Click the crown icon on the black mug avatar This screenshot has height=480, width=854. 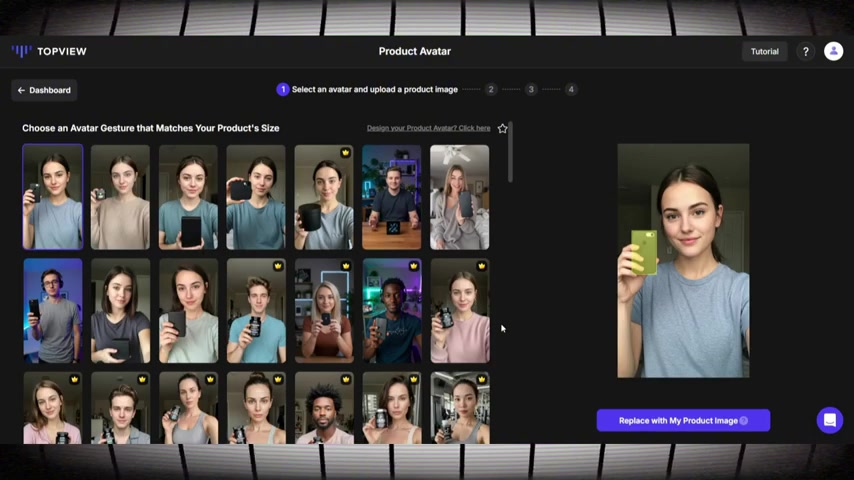(x=345, y=153)
